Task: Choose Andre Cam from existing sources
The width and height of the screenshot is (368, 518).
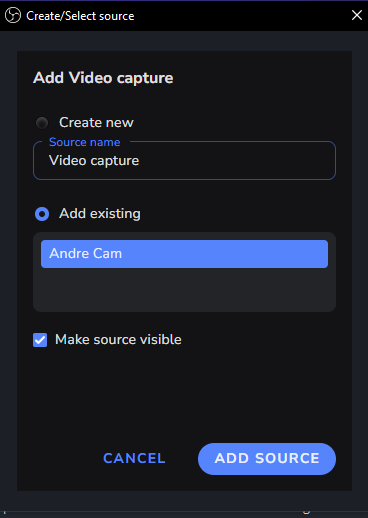Action: (184, 254)
